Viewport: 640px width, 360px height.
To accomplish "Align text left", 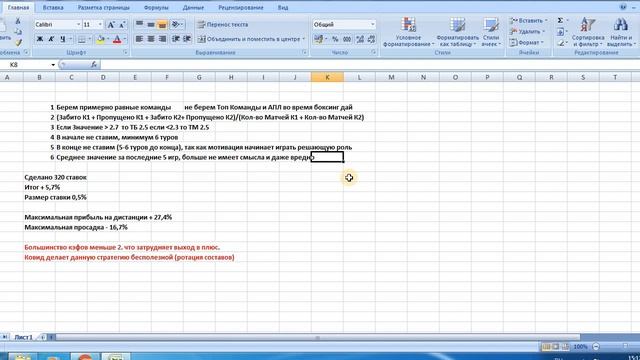I will click(x=139, y=39).
